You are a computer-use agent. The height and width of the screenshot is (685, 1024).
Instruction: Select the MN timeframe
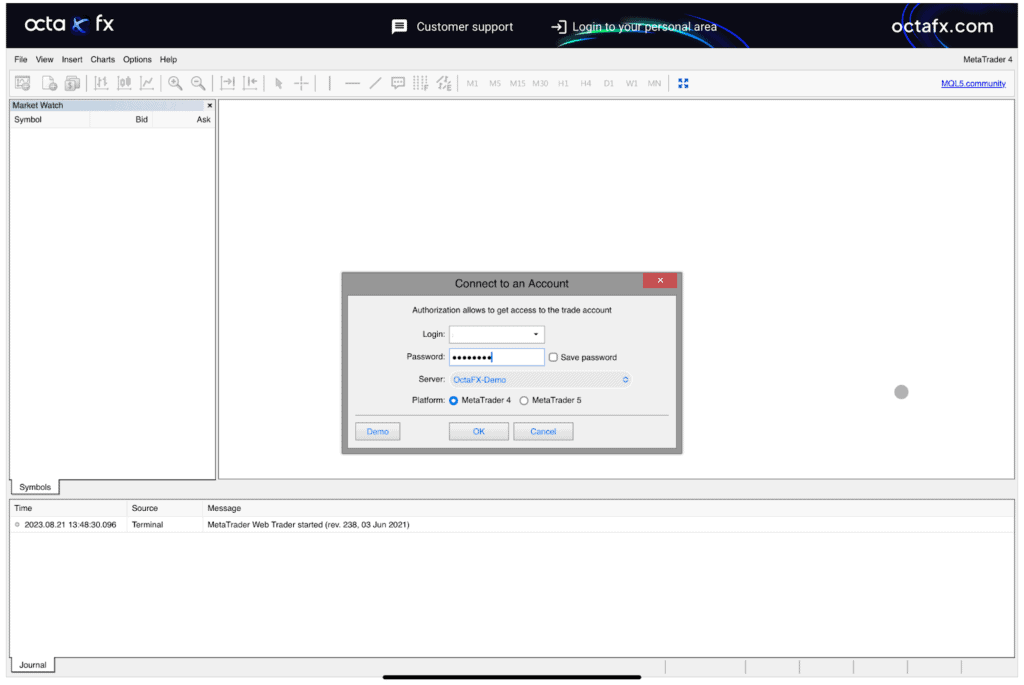[654, 84]
